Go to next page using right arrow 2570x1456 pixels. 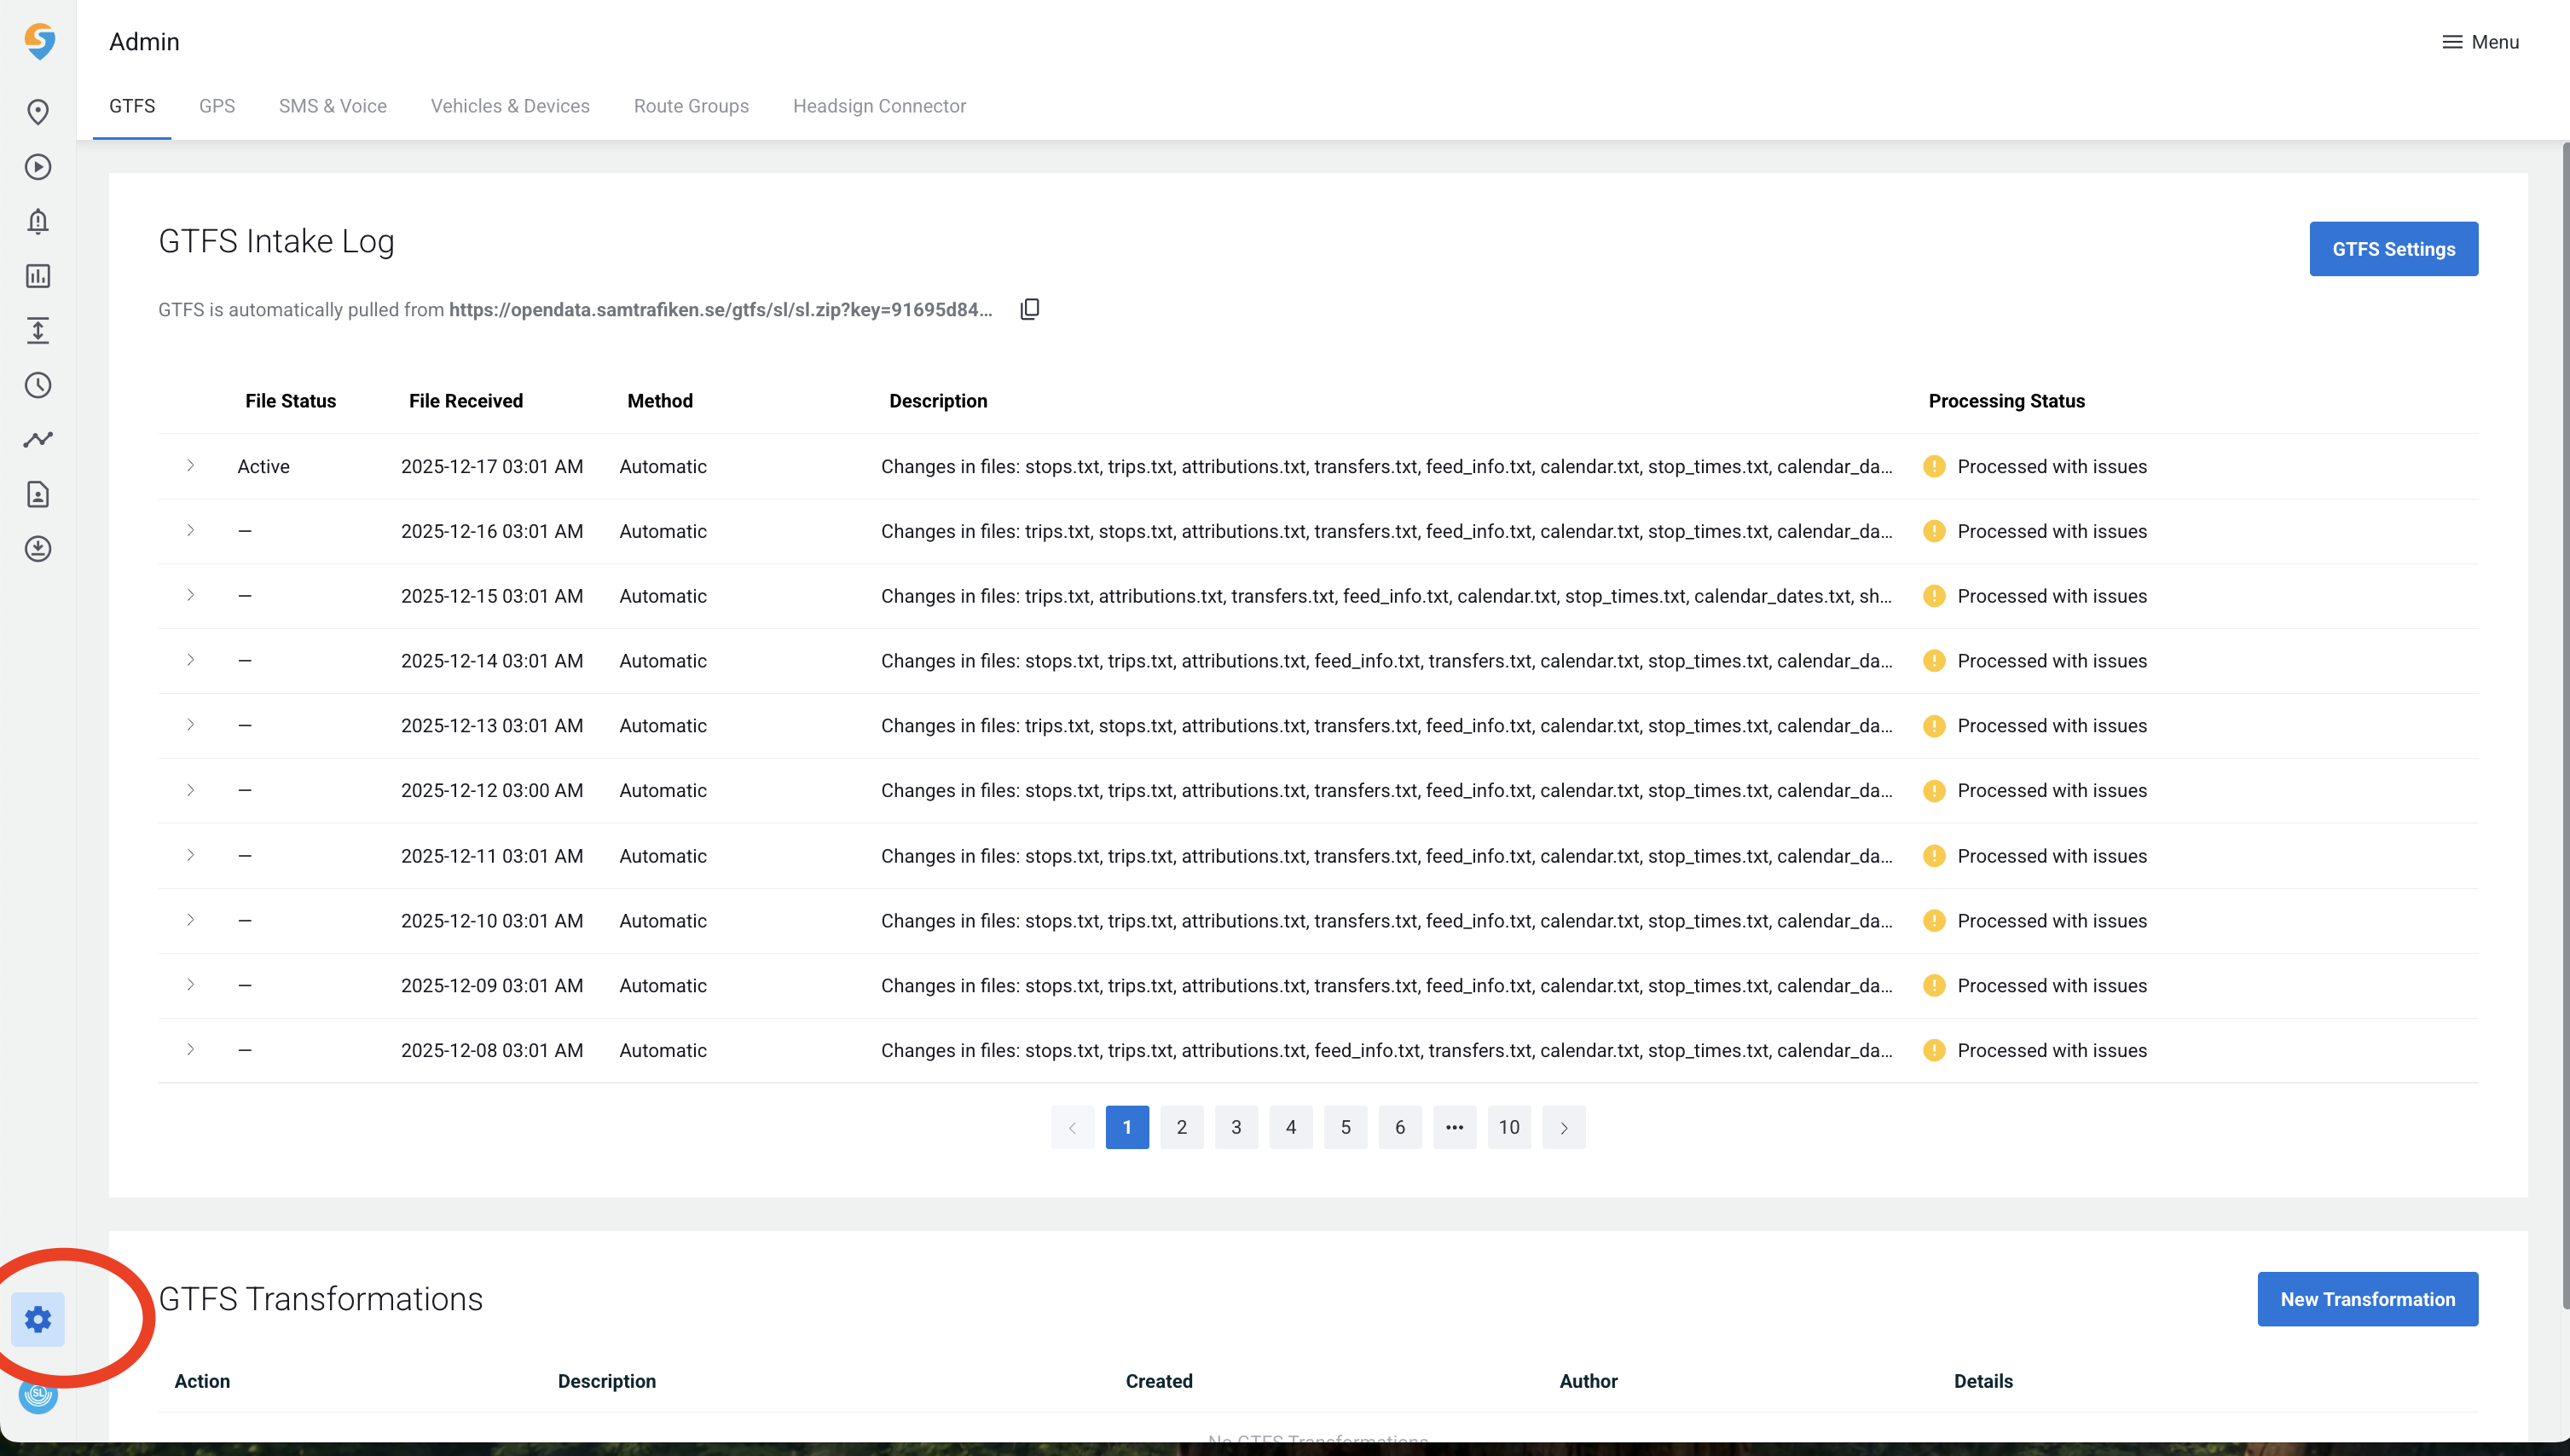[1563, 1128]
